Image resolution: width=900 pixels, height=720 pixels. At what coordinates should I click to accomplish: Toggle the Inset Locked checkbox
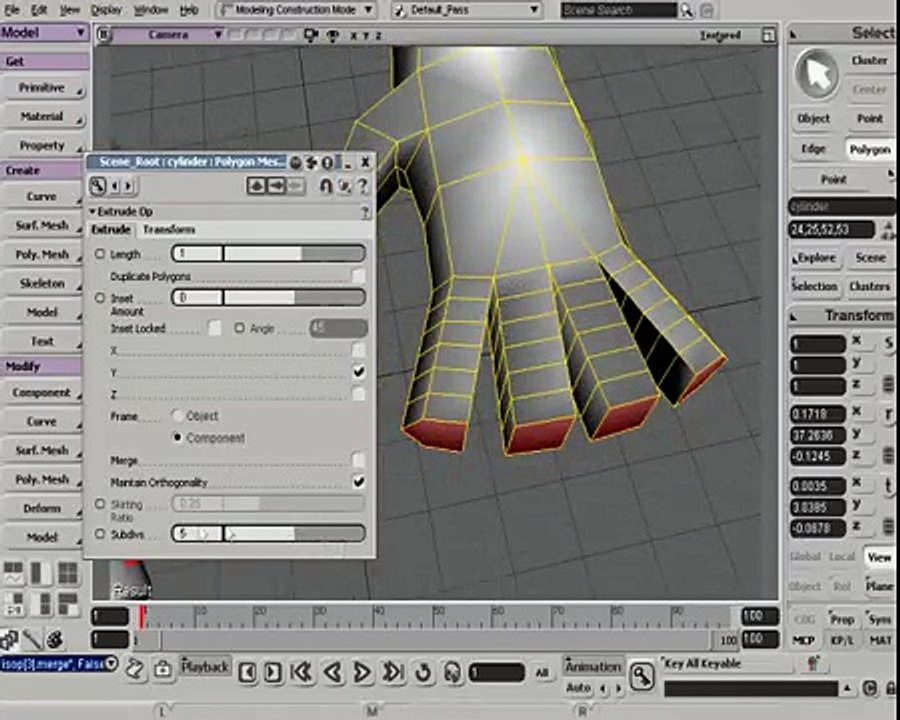(x=214, y=328)
